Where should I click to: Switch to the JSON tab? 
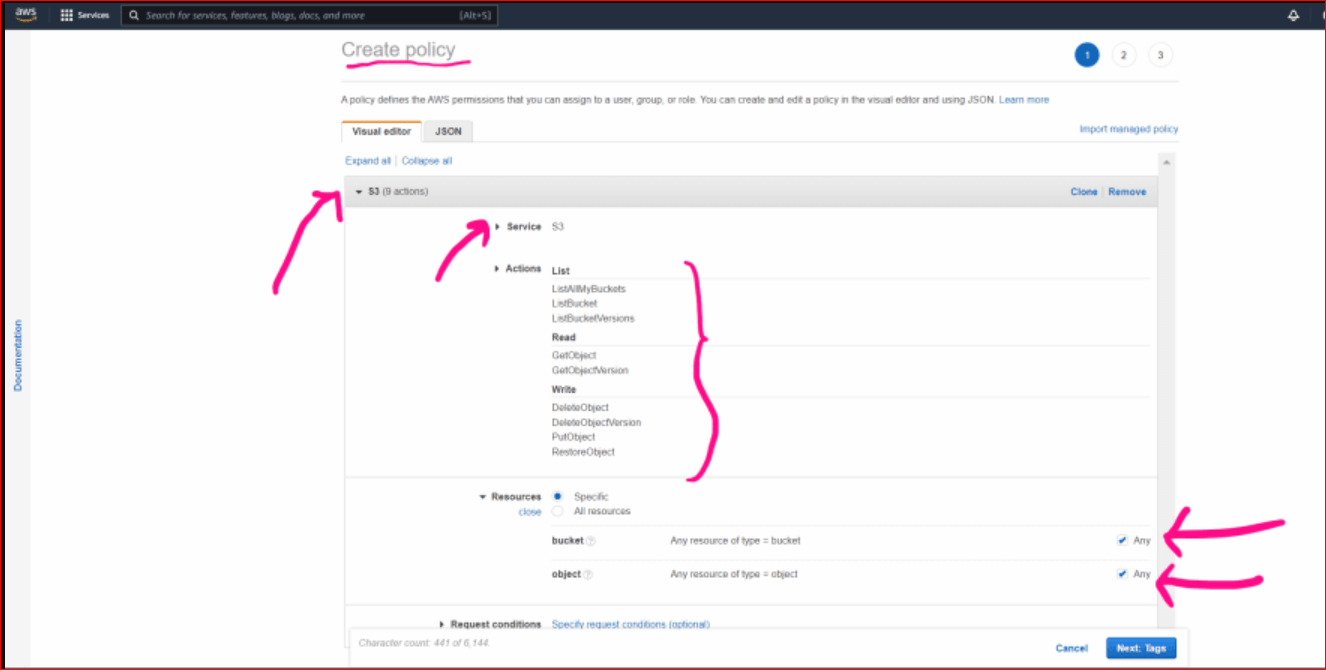coord(447,131)
